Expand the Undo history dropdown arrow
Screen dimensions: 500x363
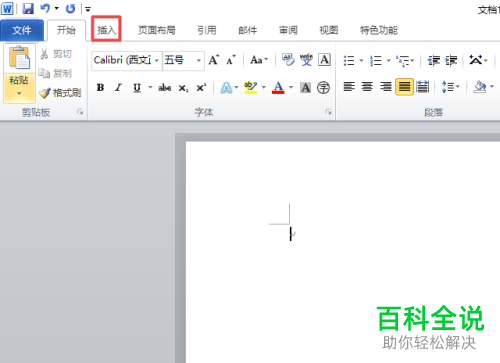pos(57,9)
